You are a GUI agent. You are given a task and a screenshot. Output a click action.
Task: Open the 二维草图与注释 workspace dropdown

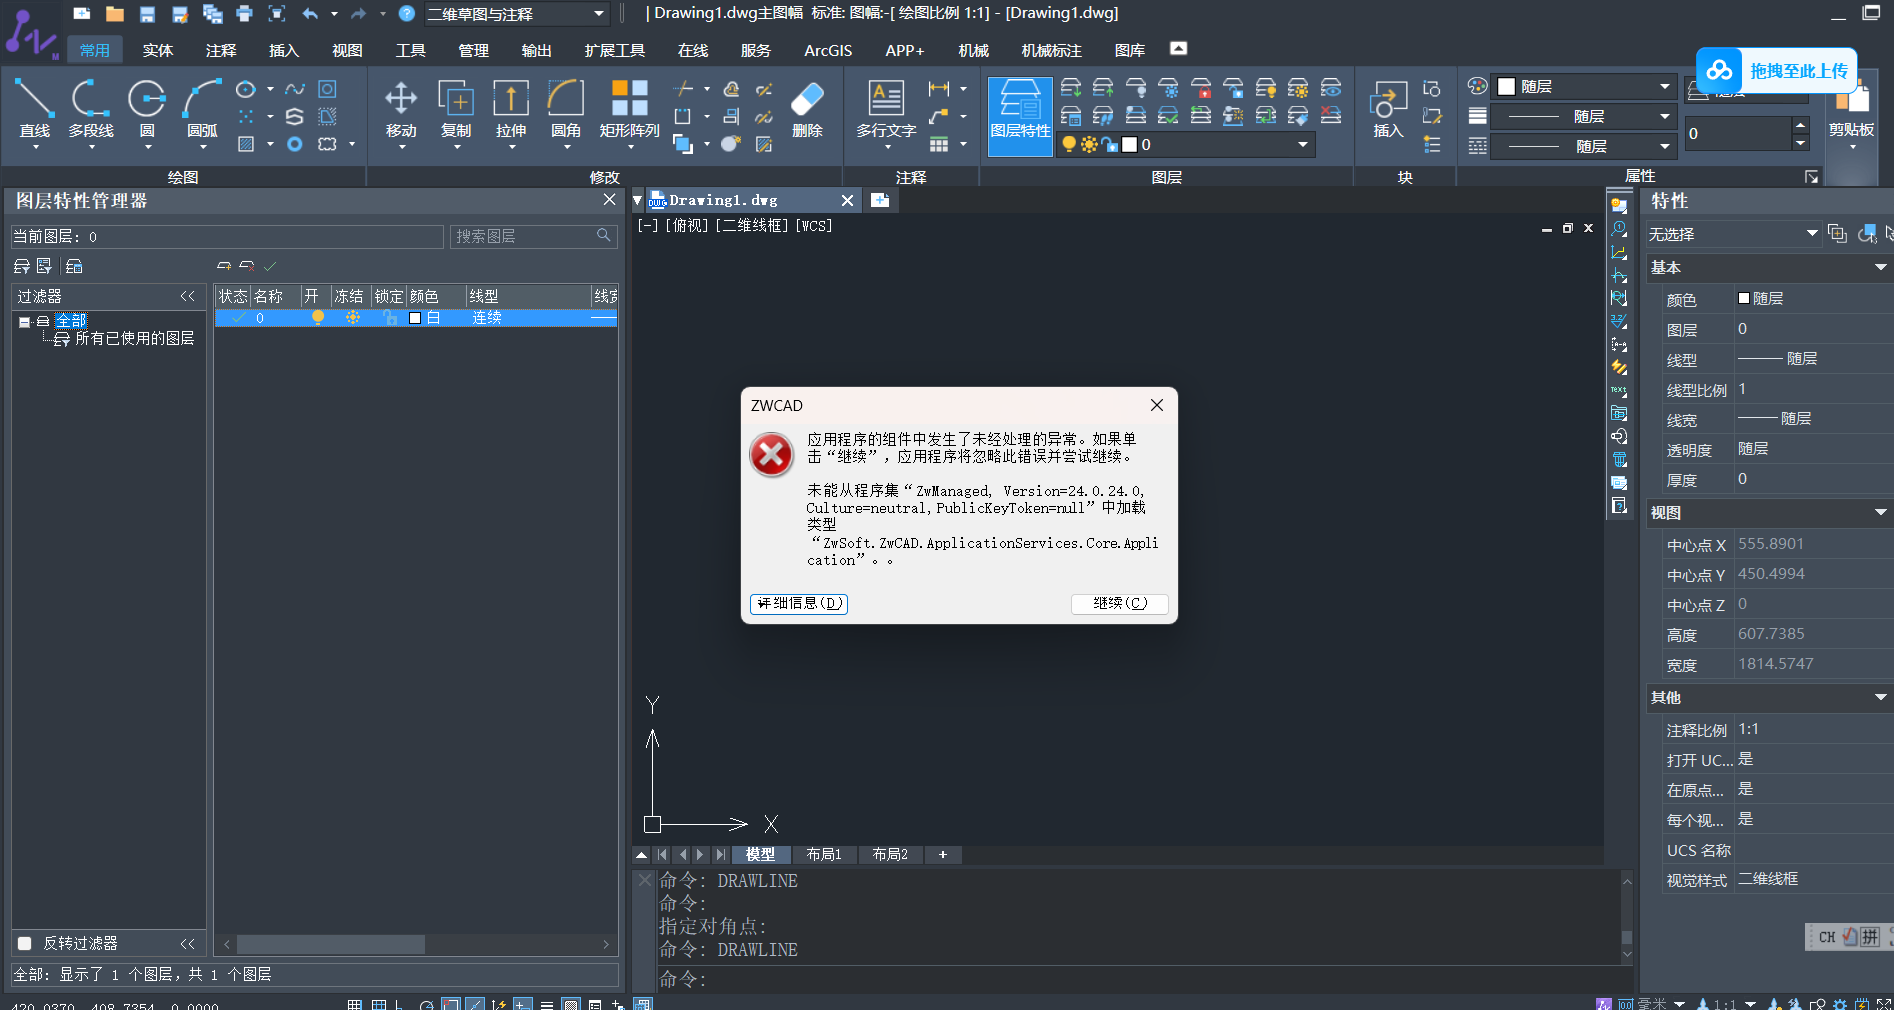tap(516, 14)
